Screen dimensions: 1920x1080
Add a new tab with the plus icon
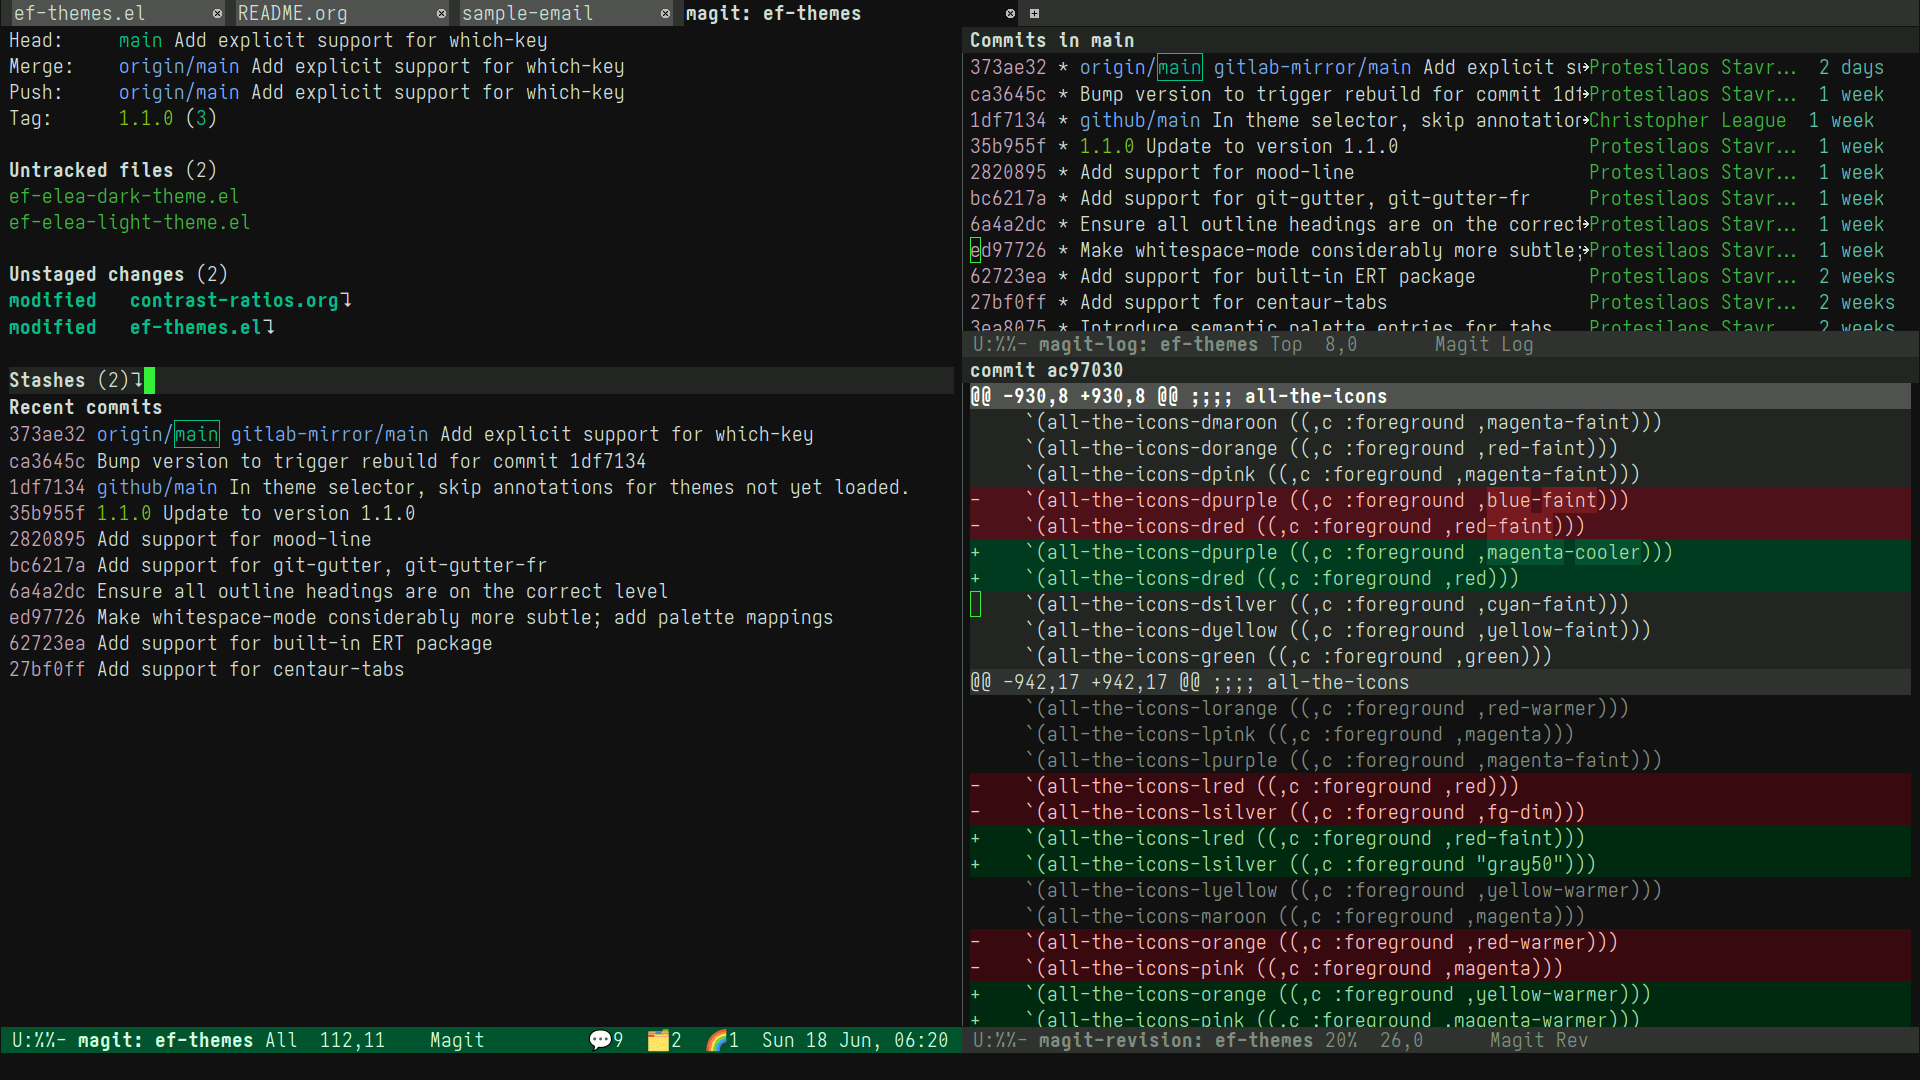click(x=1034, y=14)
